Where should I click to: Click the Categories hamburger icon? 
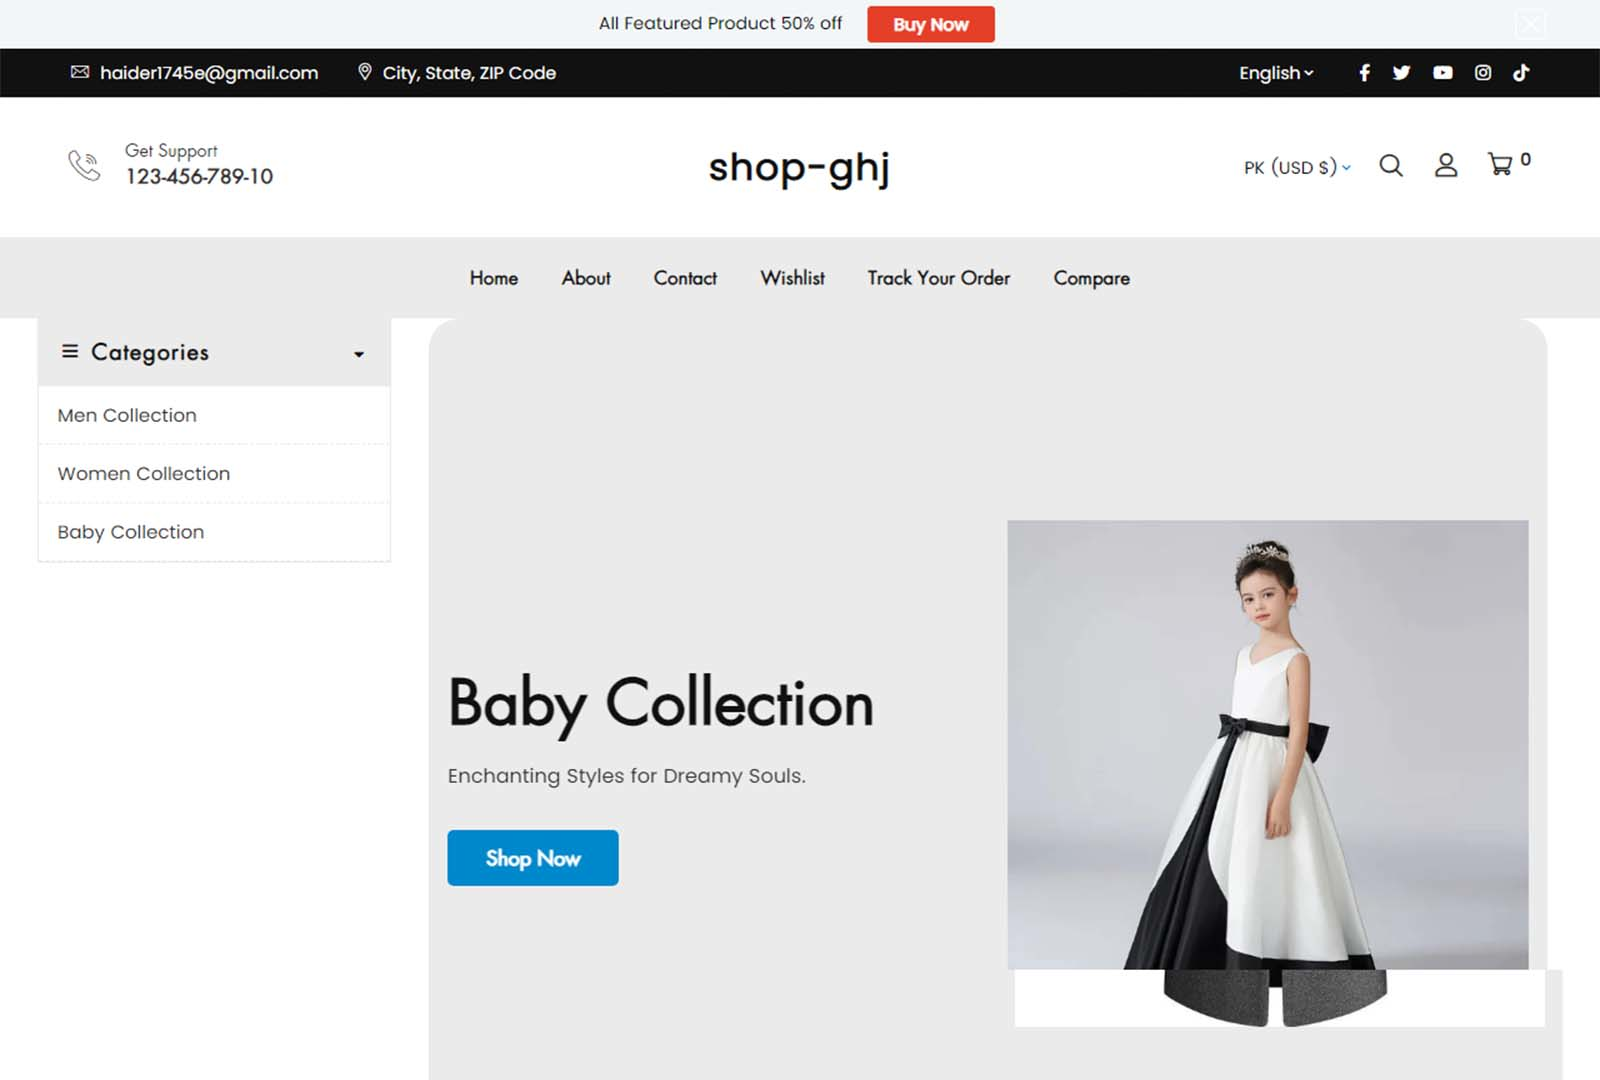[x=70, y=351]
